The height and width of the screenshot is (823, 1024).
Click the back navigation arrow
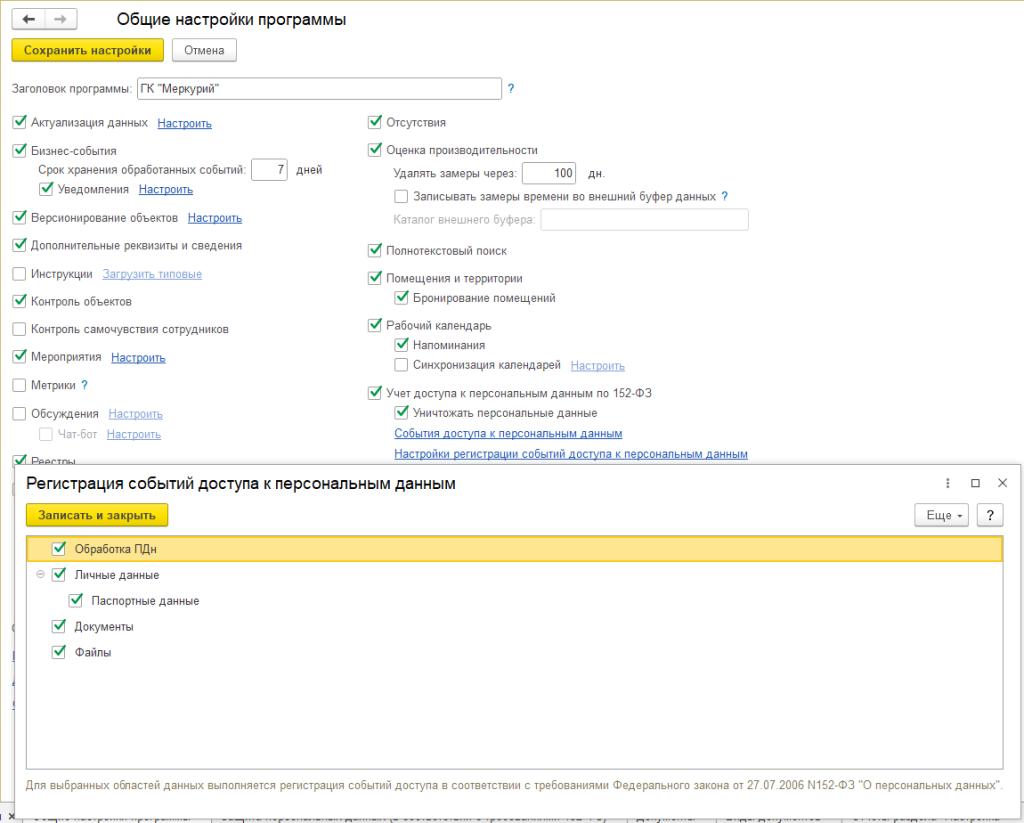coord(29,19)
